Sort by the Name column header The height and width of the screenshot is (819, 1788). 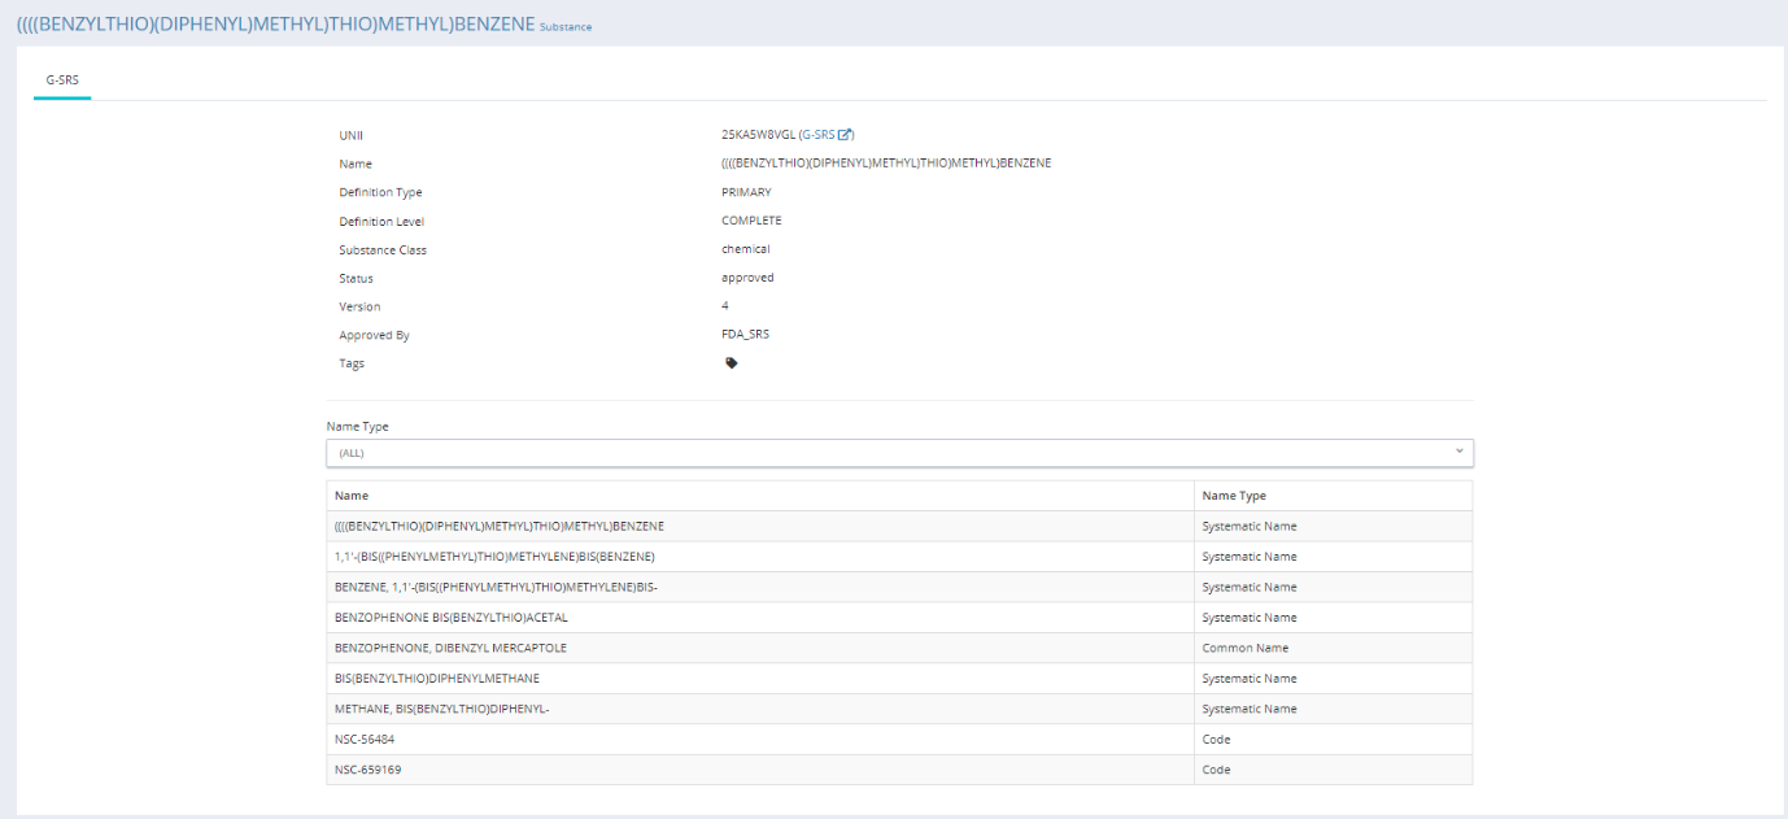(x=351, y=495)
